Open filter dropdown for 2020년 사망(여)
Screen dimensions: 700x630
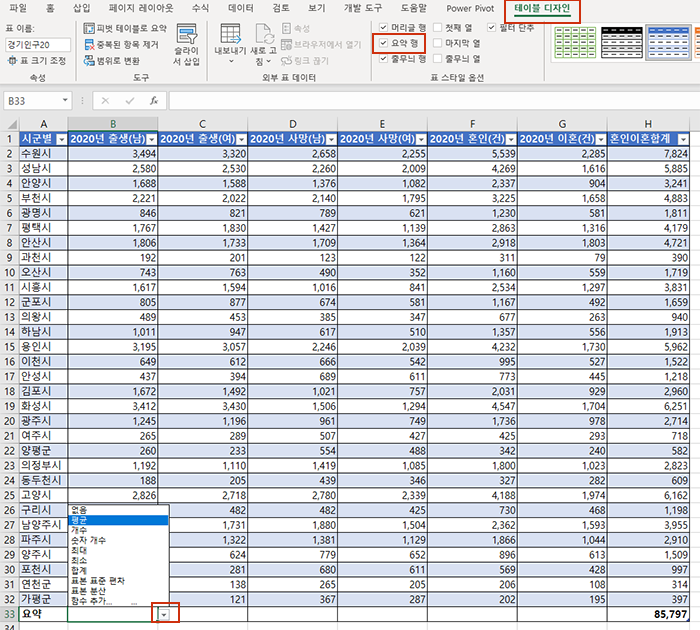pyautogui.click(x=421, y=139)
